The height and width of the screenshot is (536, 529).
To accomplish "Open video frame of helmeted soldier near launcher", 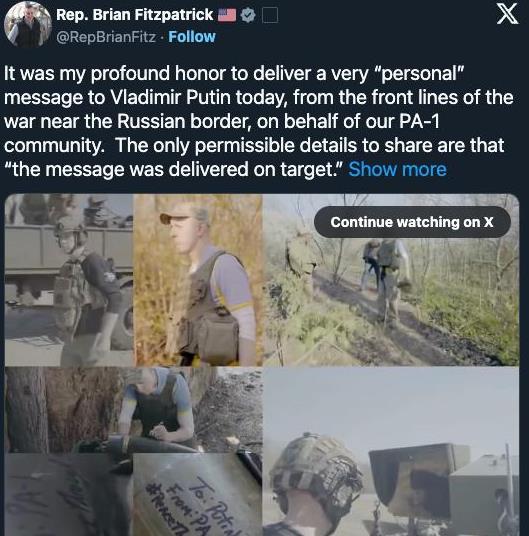I will tap(391, 452).
